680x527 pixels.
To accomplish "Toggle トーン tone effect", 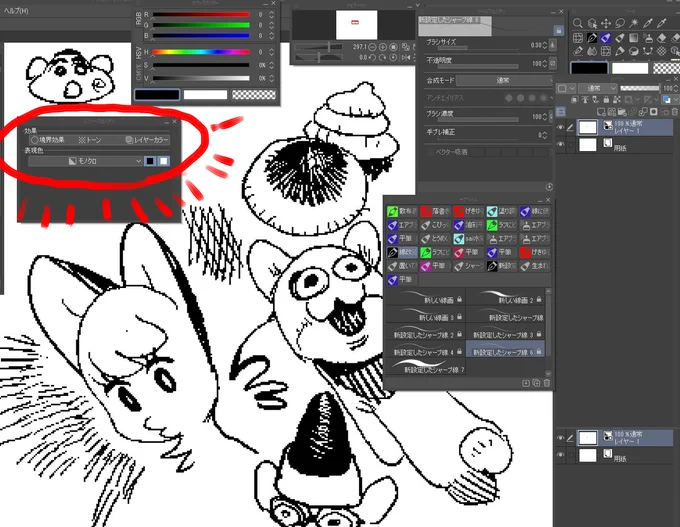I will click(x=90, y=140).
